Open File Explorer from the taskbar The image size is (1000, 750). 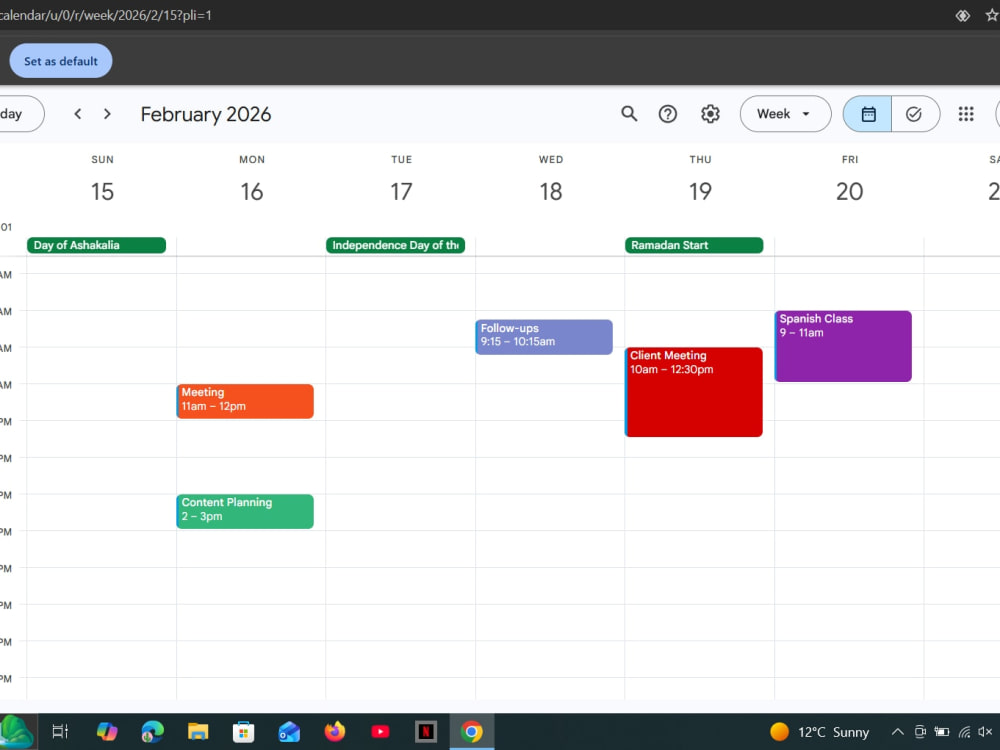pyautogui.click(x=198, y=732)
